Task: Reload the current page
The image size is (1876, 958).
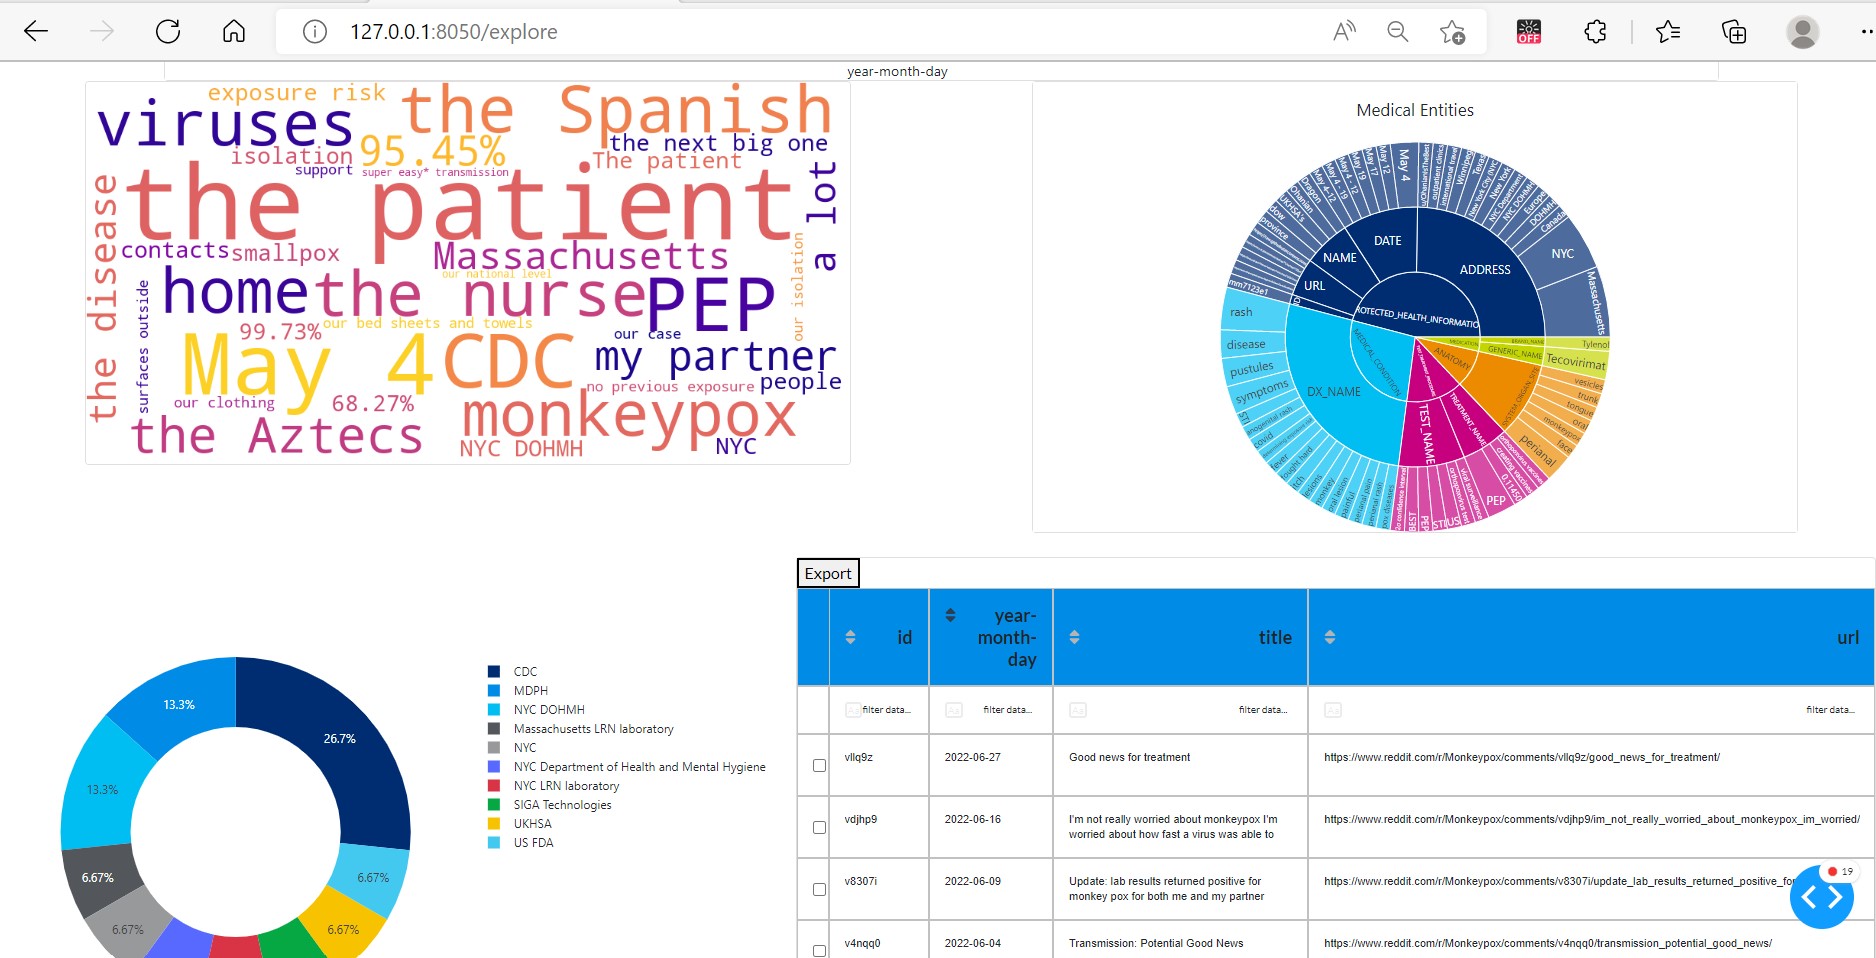Action: point(168,32)
